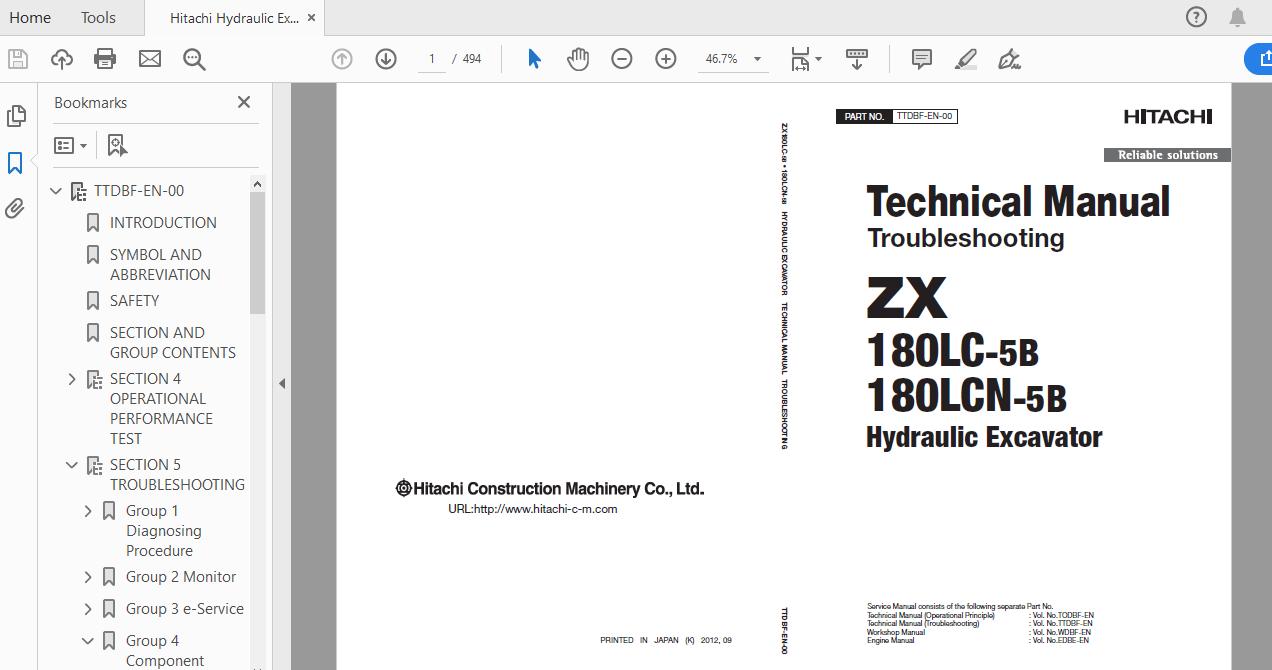Click the bookmarks panel scroll up arrow
The width and height of the screenshot is (1272, 670).
[x=257, y=184]
